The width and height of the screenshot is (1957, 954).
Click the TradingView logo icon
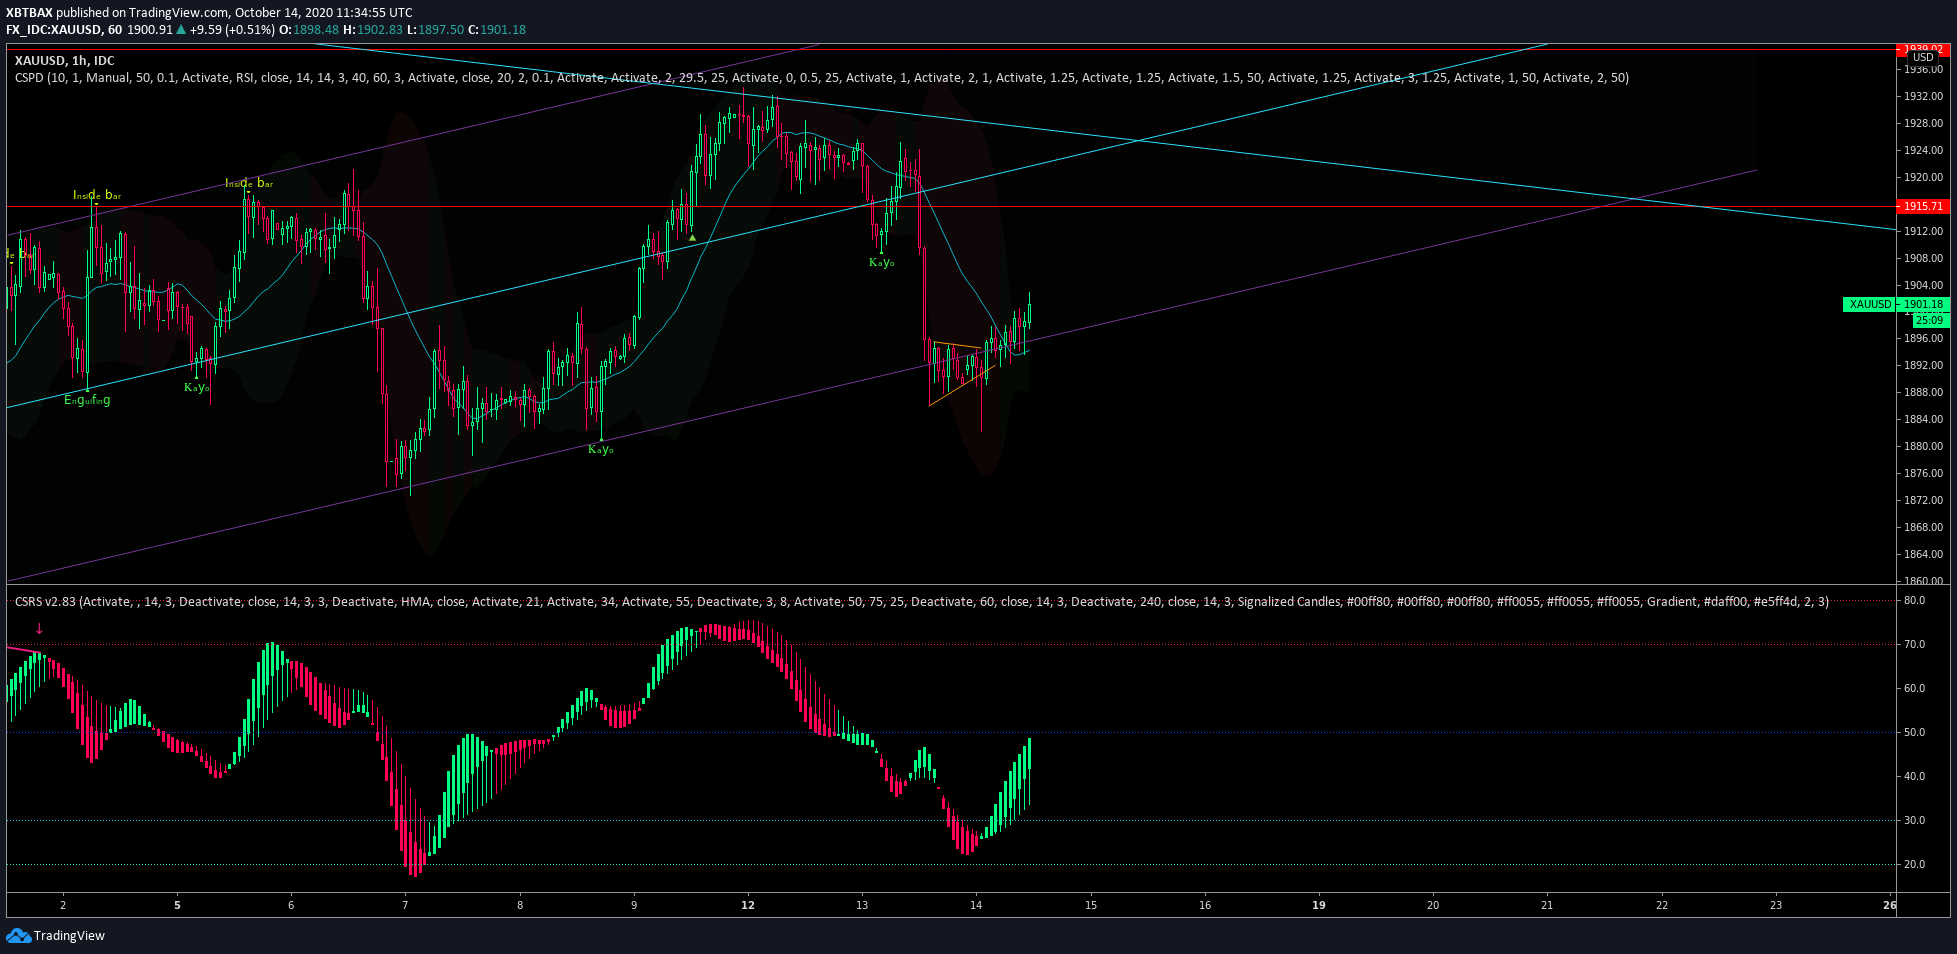click(x=18, y=935)
